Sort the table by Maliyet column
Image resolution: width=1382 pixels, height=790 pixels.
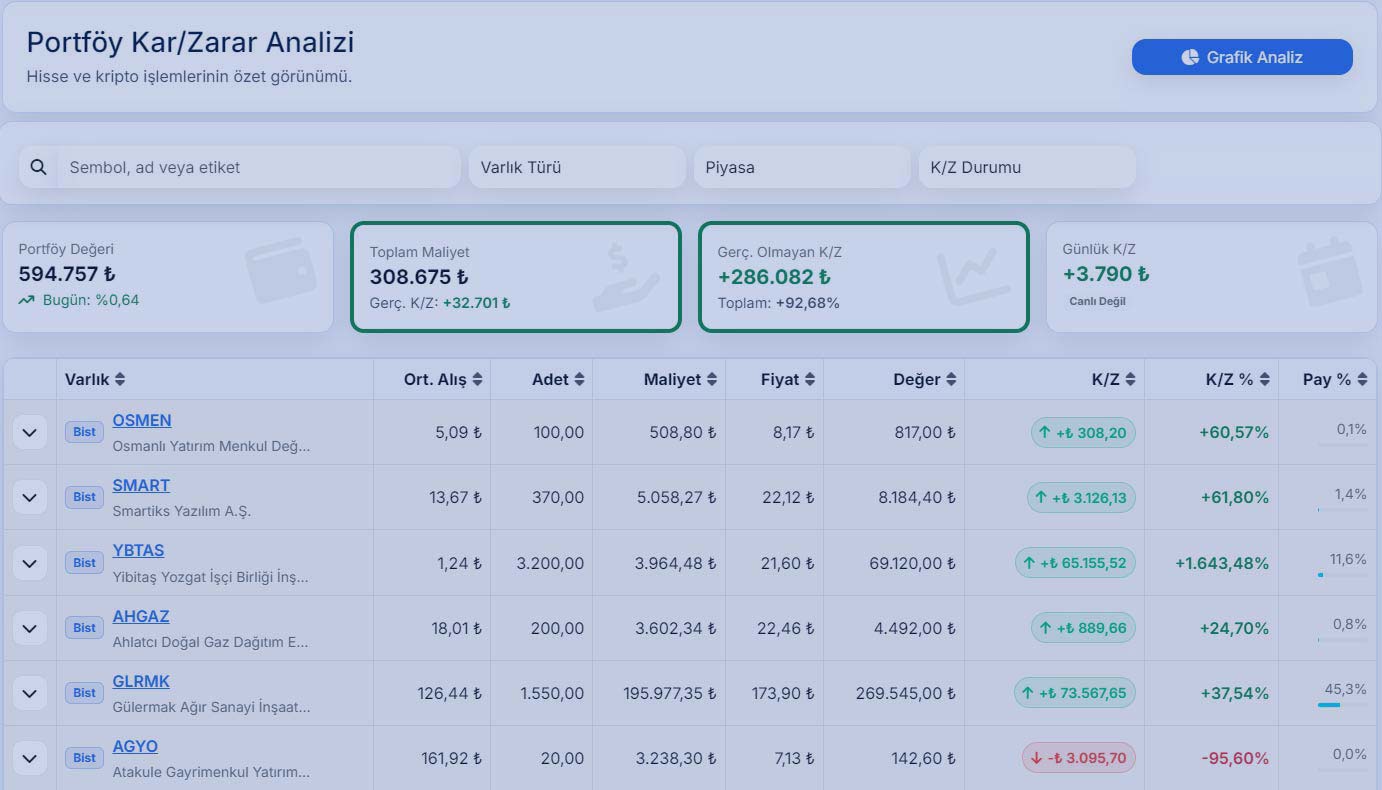[681, 379]
